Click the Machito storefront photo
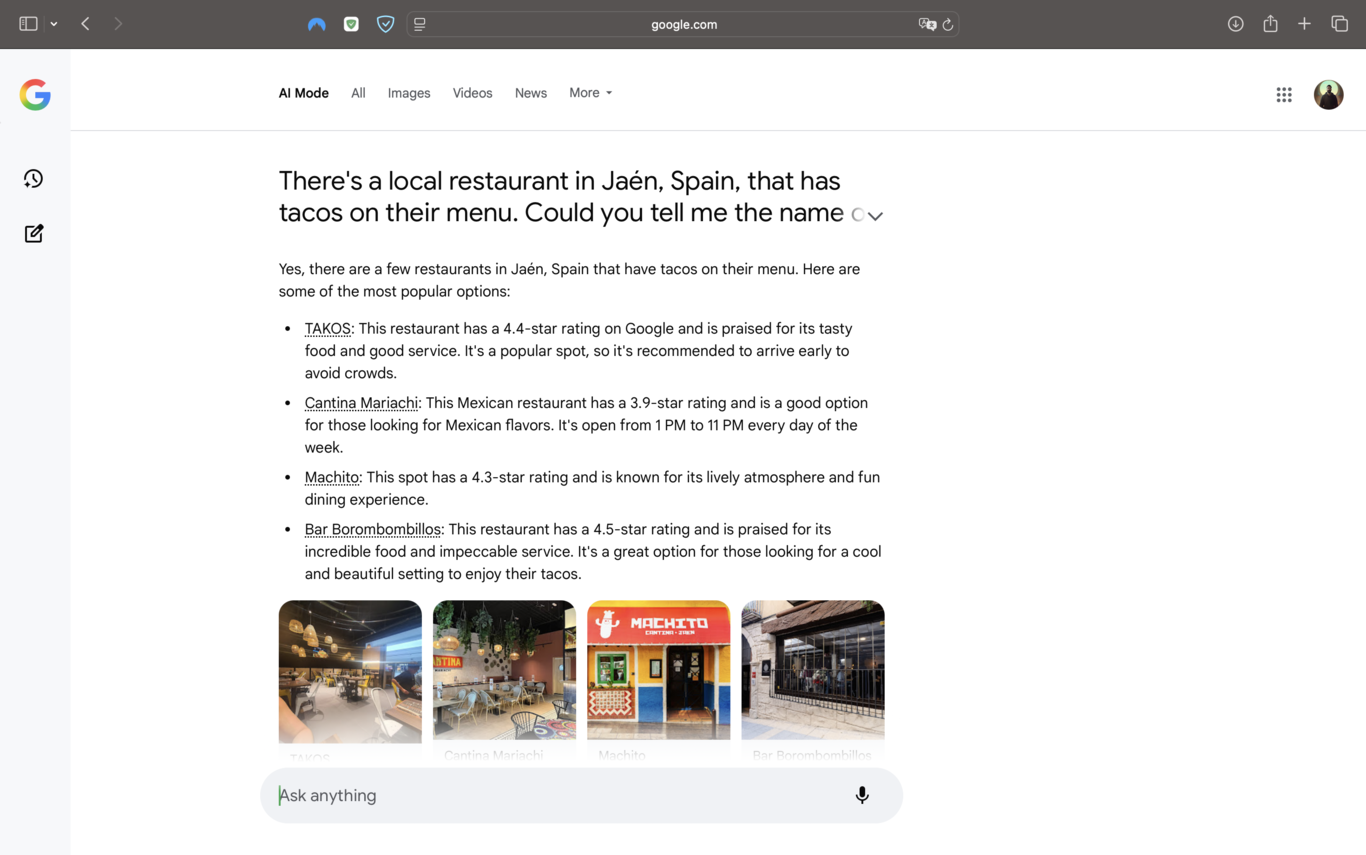Image resolution: width=1366 pixels, height=855 pixels. [x=659, y=670]
